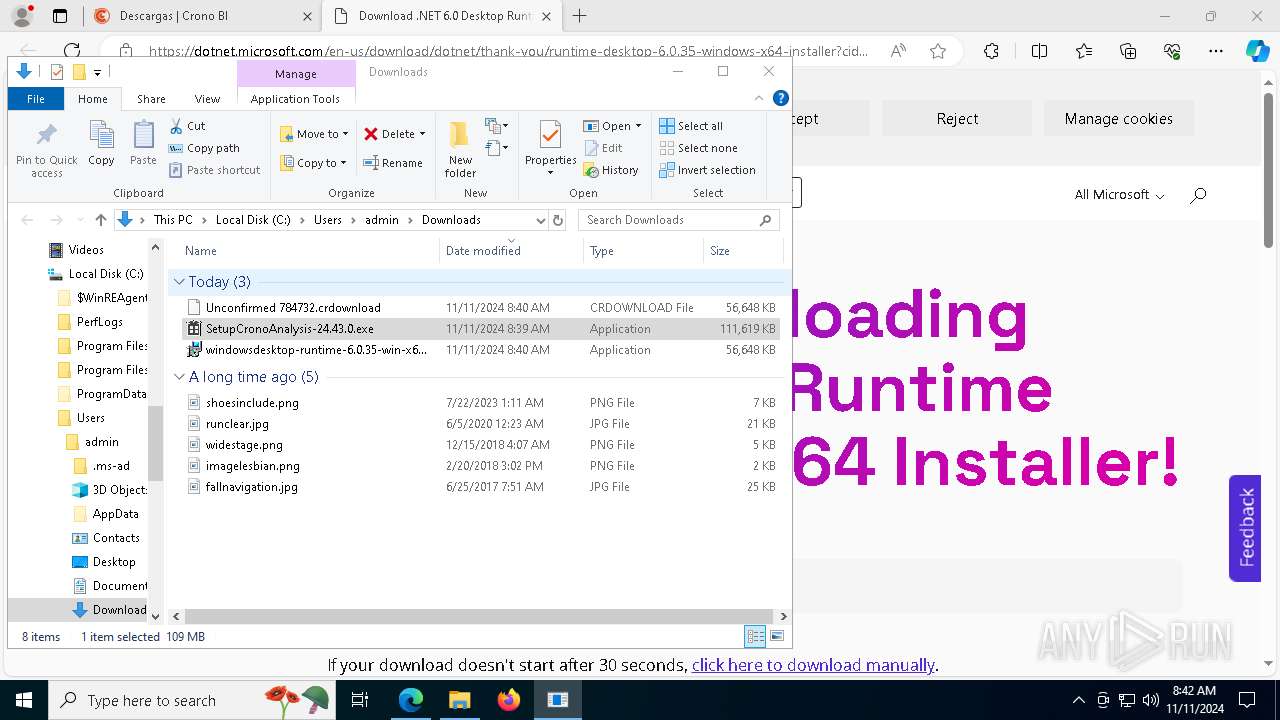Go up one folder level
1280x720 pixels.
(x=100, y=220)
